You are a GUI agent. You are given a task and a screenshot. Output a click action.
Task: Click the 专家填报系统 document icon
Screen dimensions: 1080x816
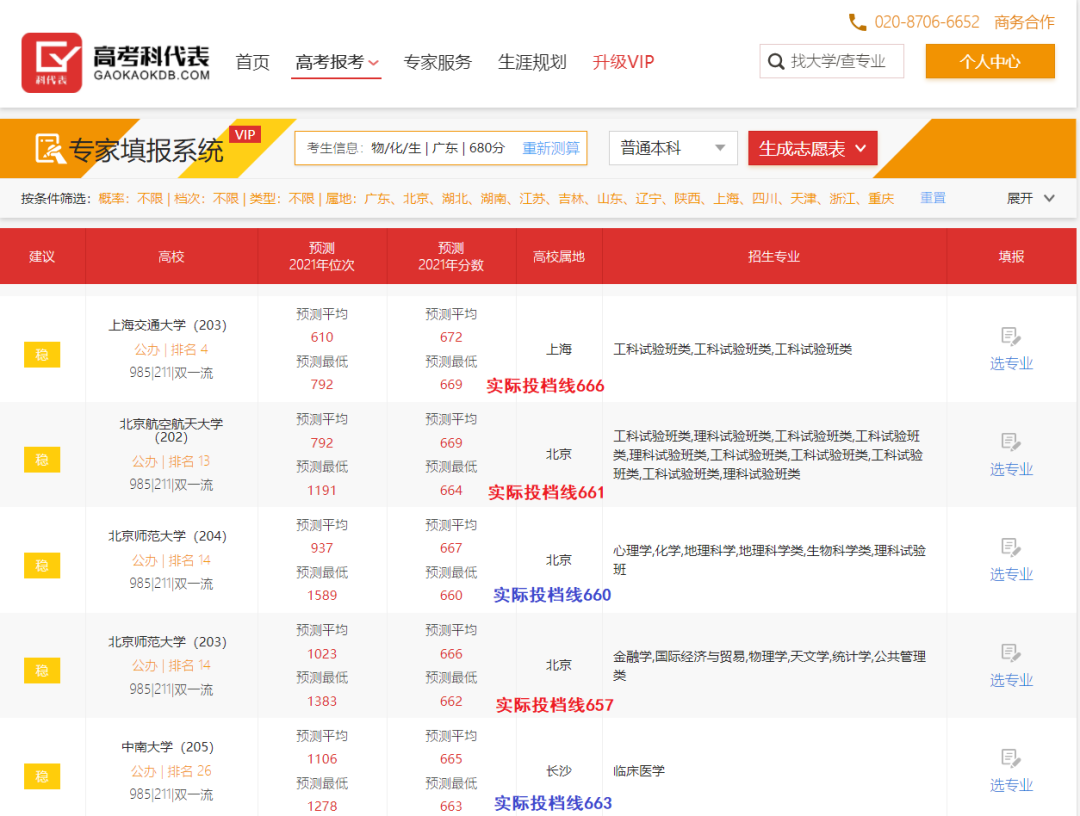pyautogui.click(x=50, y=148)
